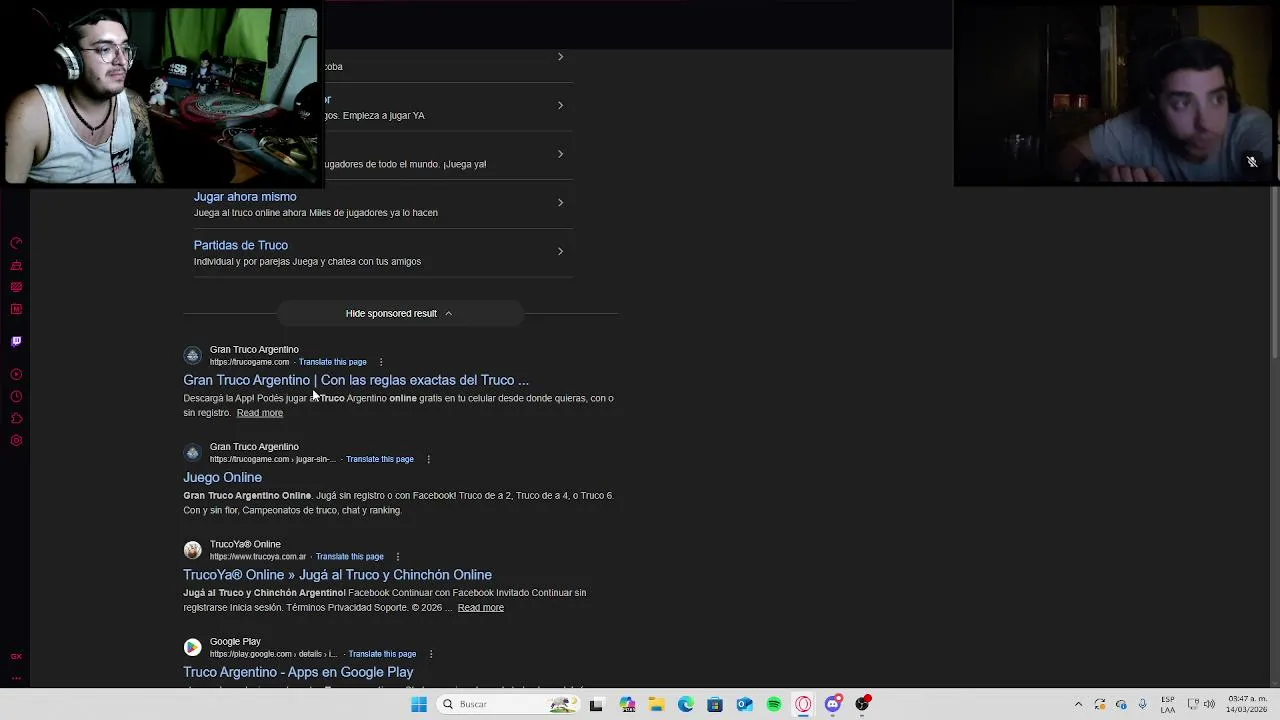Open the History clock icon in sidebar
1280x720 pixels.
[16, 396]
